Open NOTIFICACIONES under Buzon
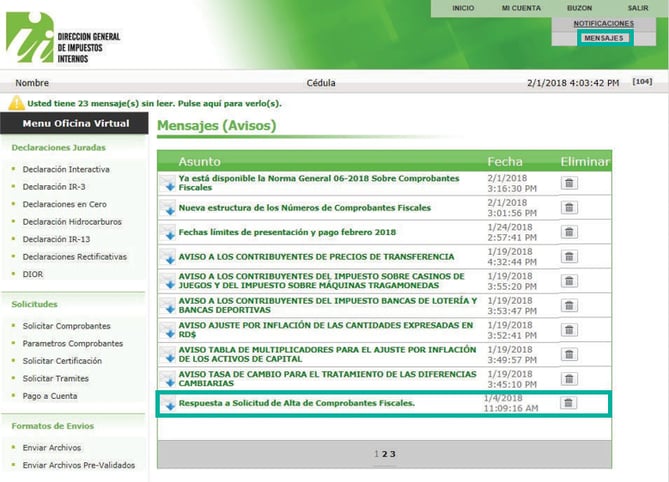669x482 pixels. coord(603,23)
